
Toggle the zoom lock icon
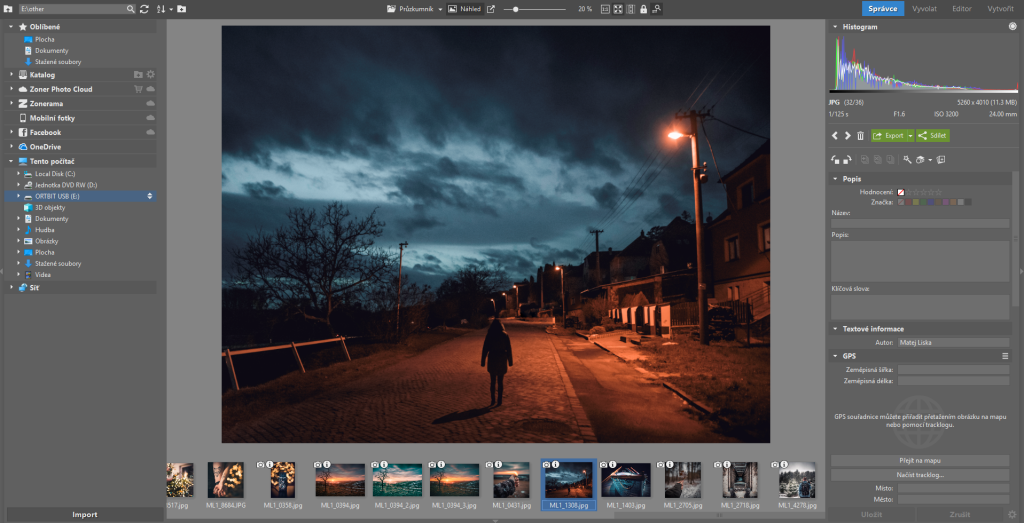644,9
